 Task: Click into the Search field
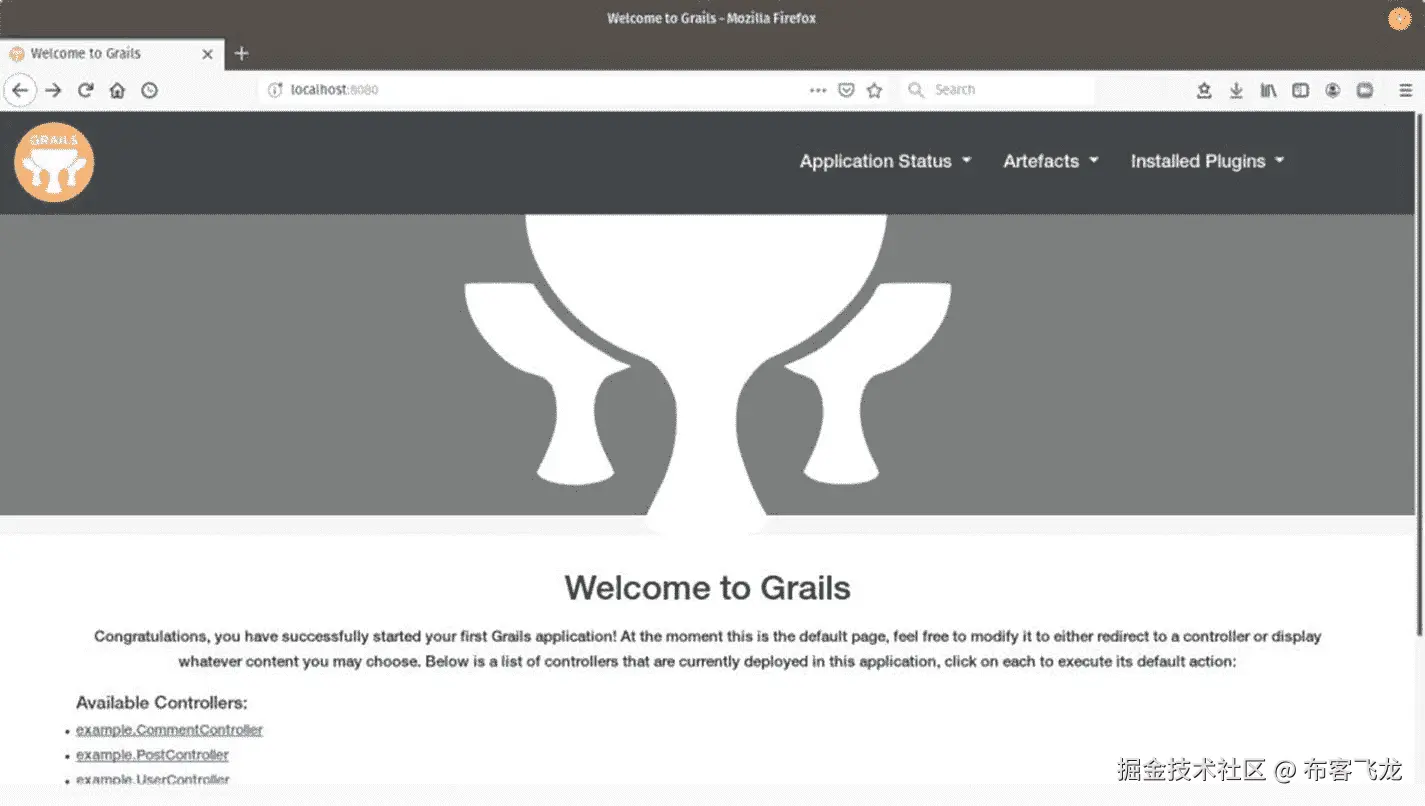pos(997,90)
